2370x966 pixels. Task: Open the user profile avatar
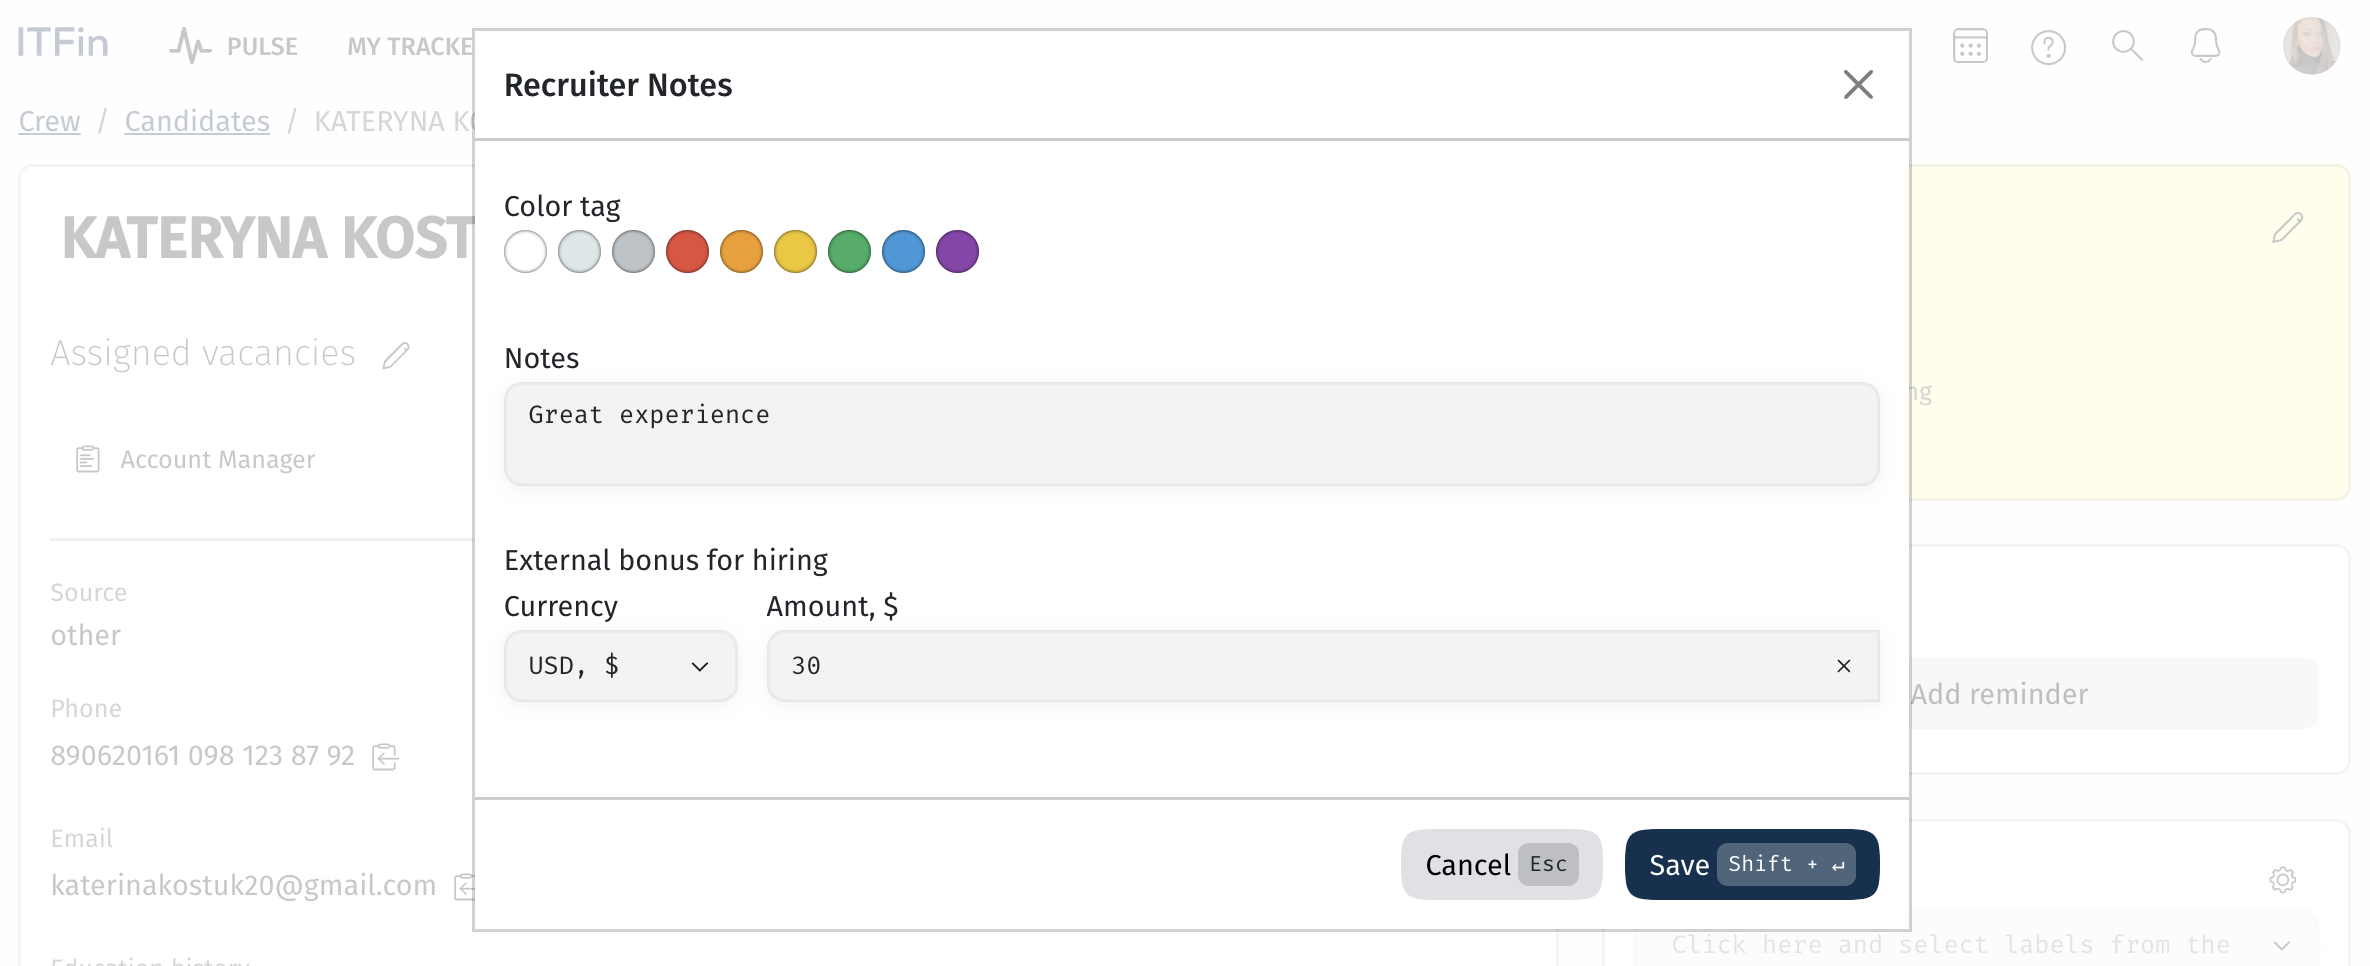(x=2310, y=46)
